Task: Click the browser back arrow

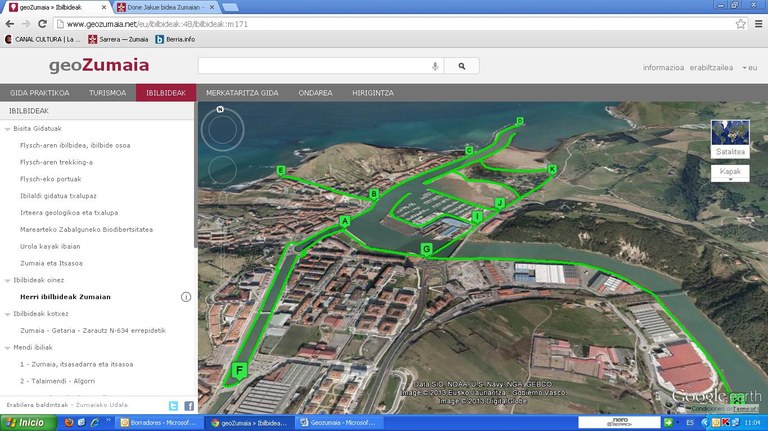Action: 10,24
